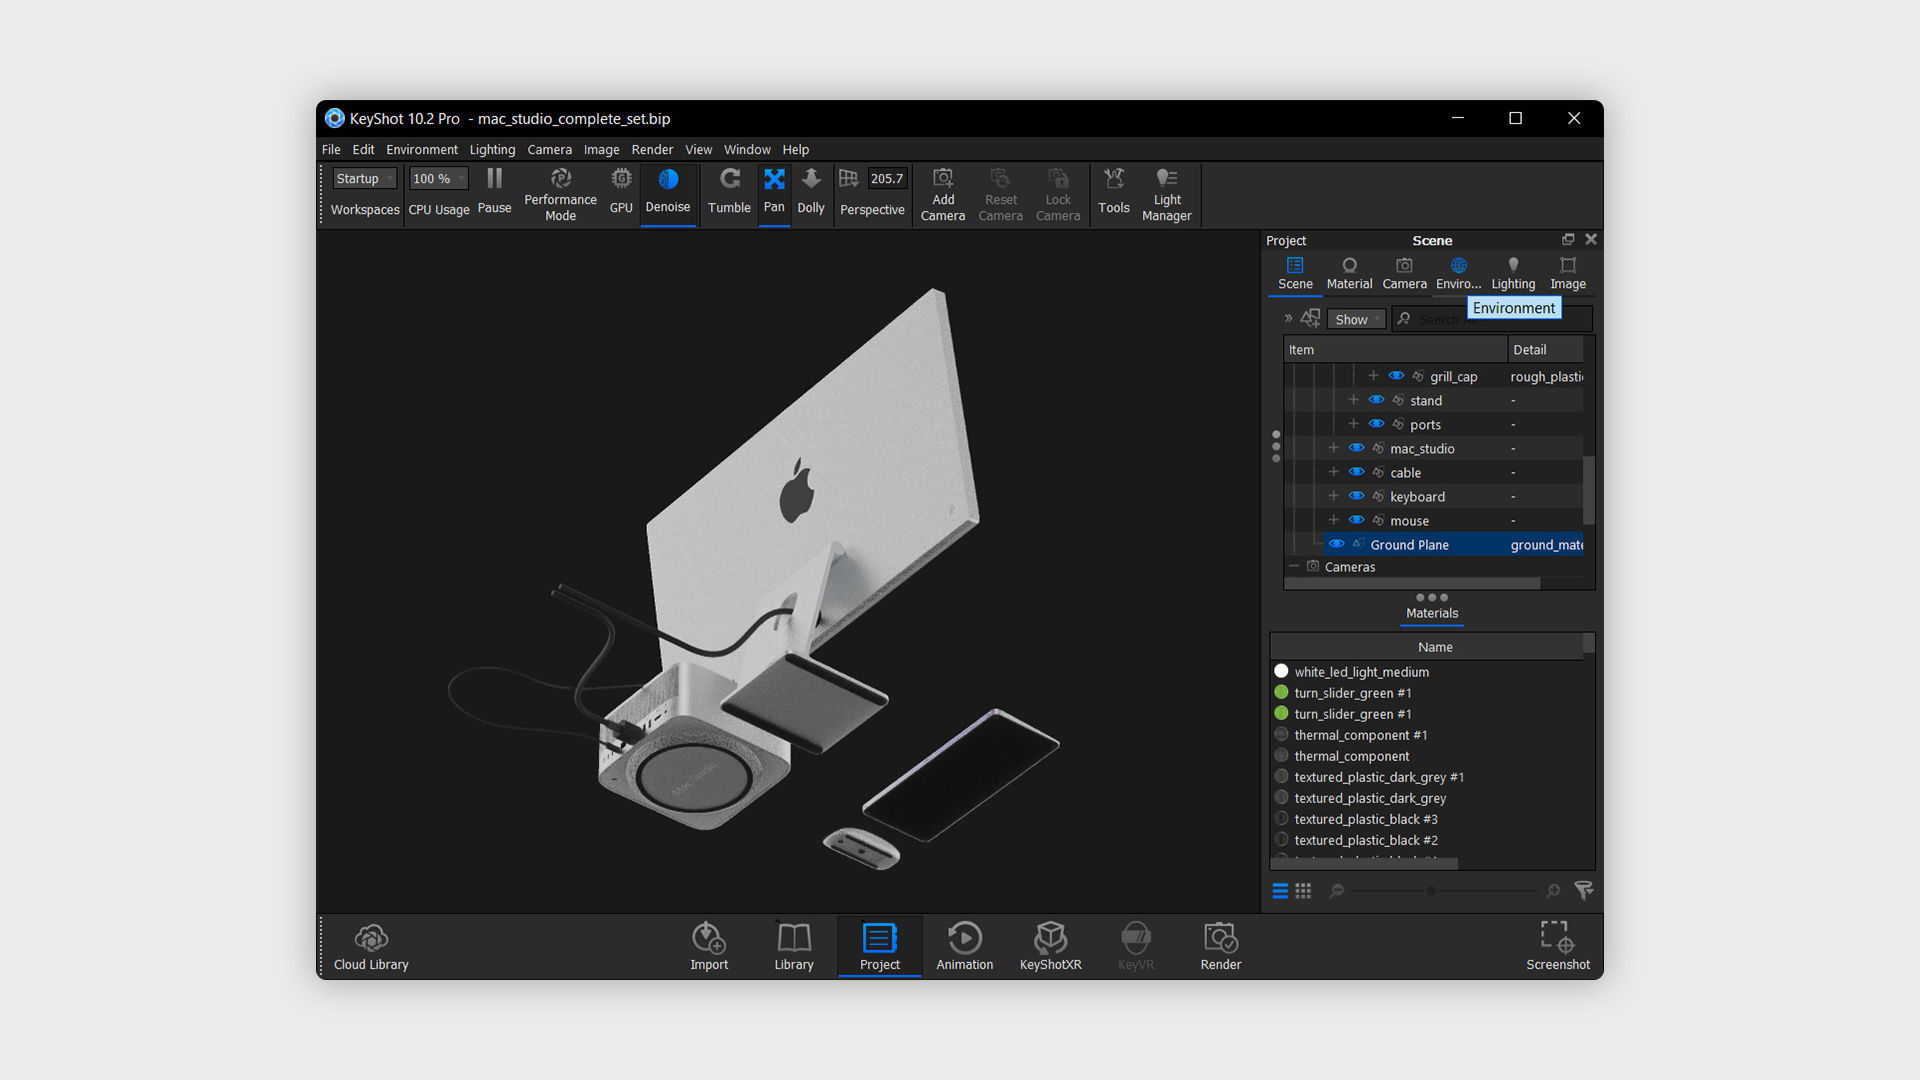Image resolution: width=1920 pixels, height=1080 pixels.
Task: Switch to the Image tab
Action: 1568,274
